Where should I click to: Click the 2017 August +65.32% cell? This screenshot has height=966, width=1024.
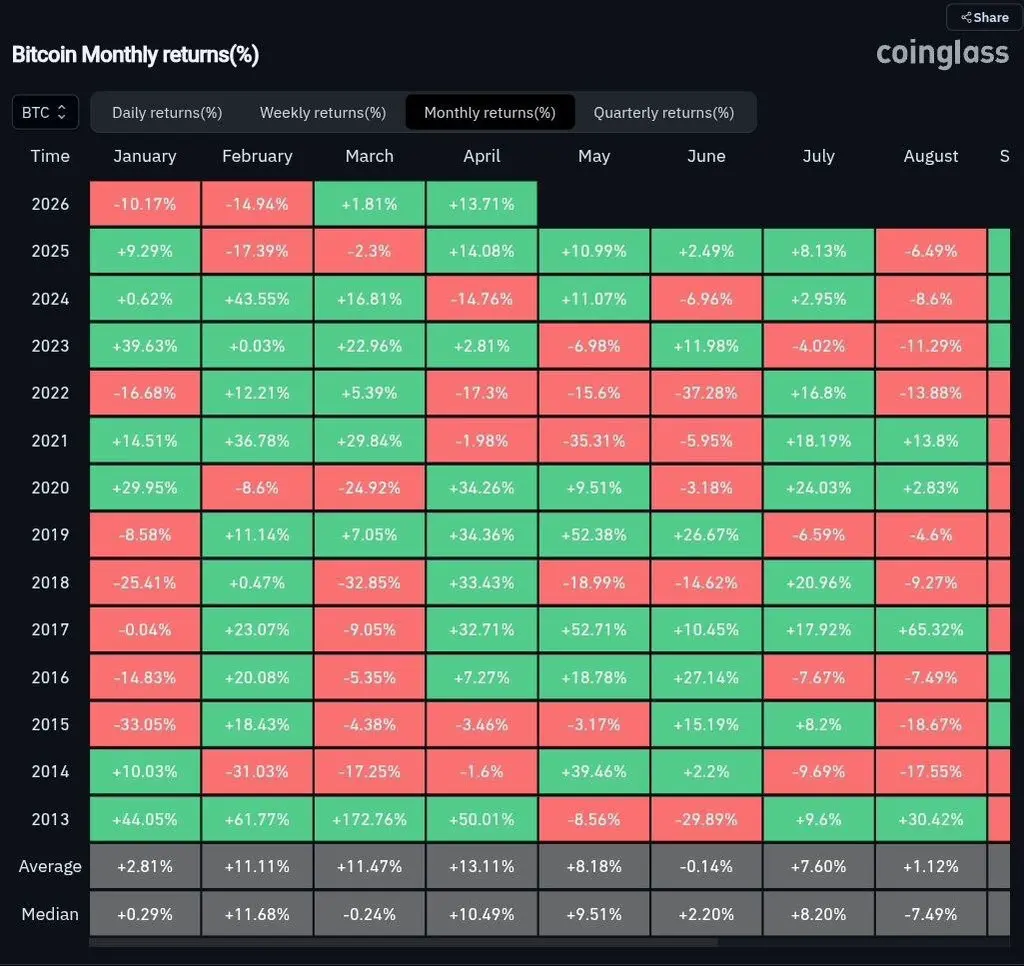pyautogui.click(x=931, y=630)
